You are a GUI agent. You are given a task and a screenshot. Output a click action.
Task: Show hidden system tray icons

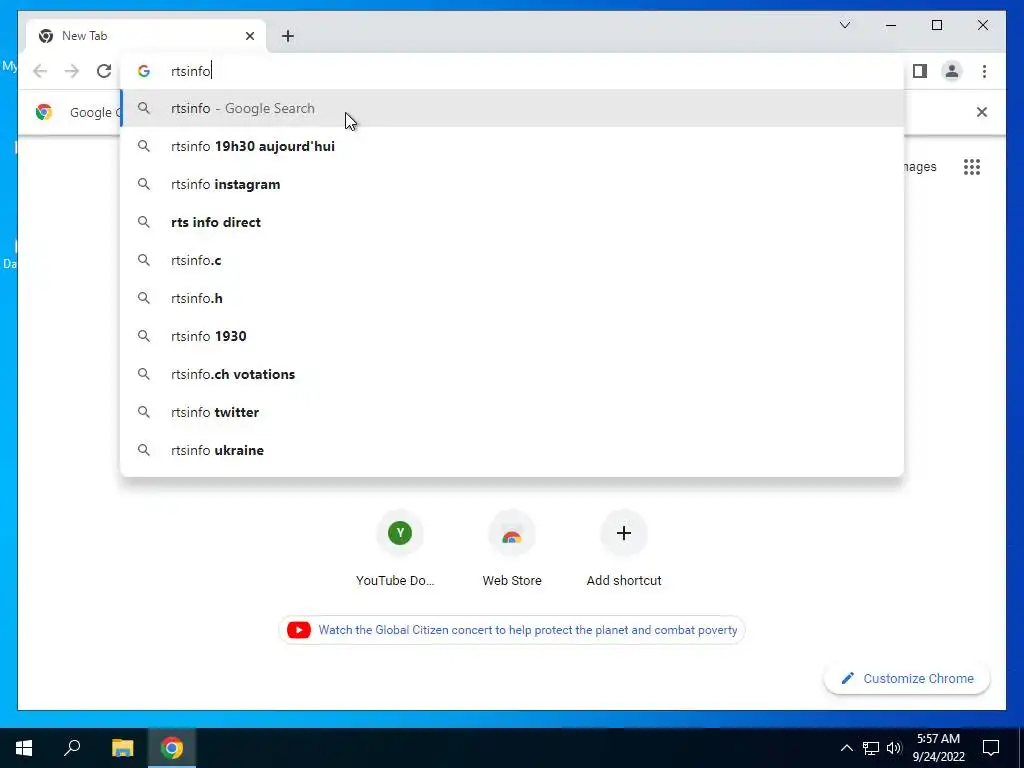point(846,748)
